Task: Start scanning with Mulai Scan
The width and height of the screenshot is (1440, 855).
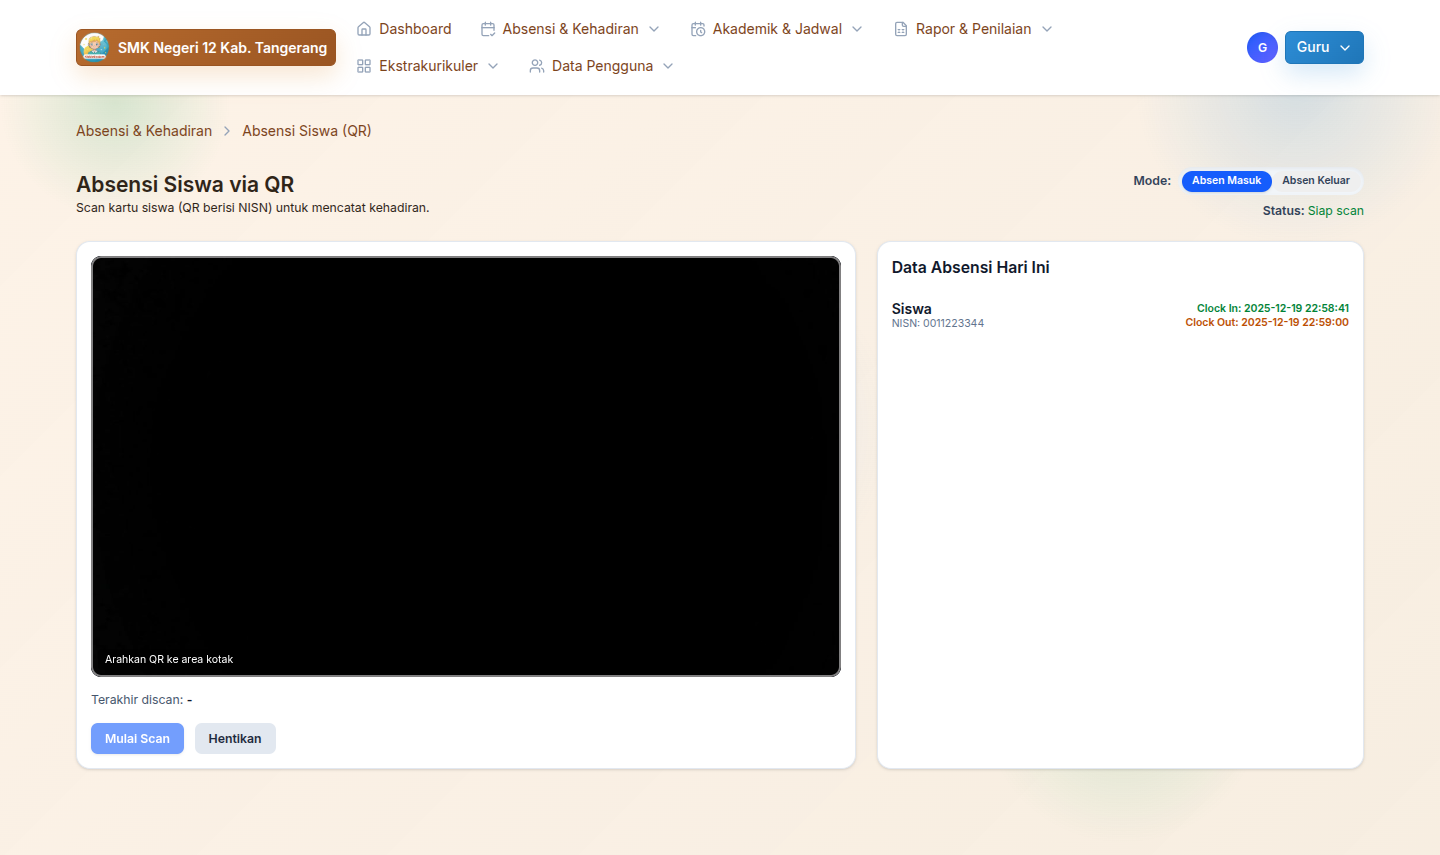Action: tap(137, 739)
